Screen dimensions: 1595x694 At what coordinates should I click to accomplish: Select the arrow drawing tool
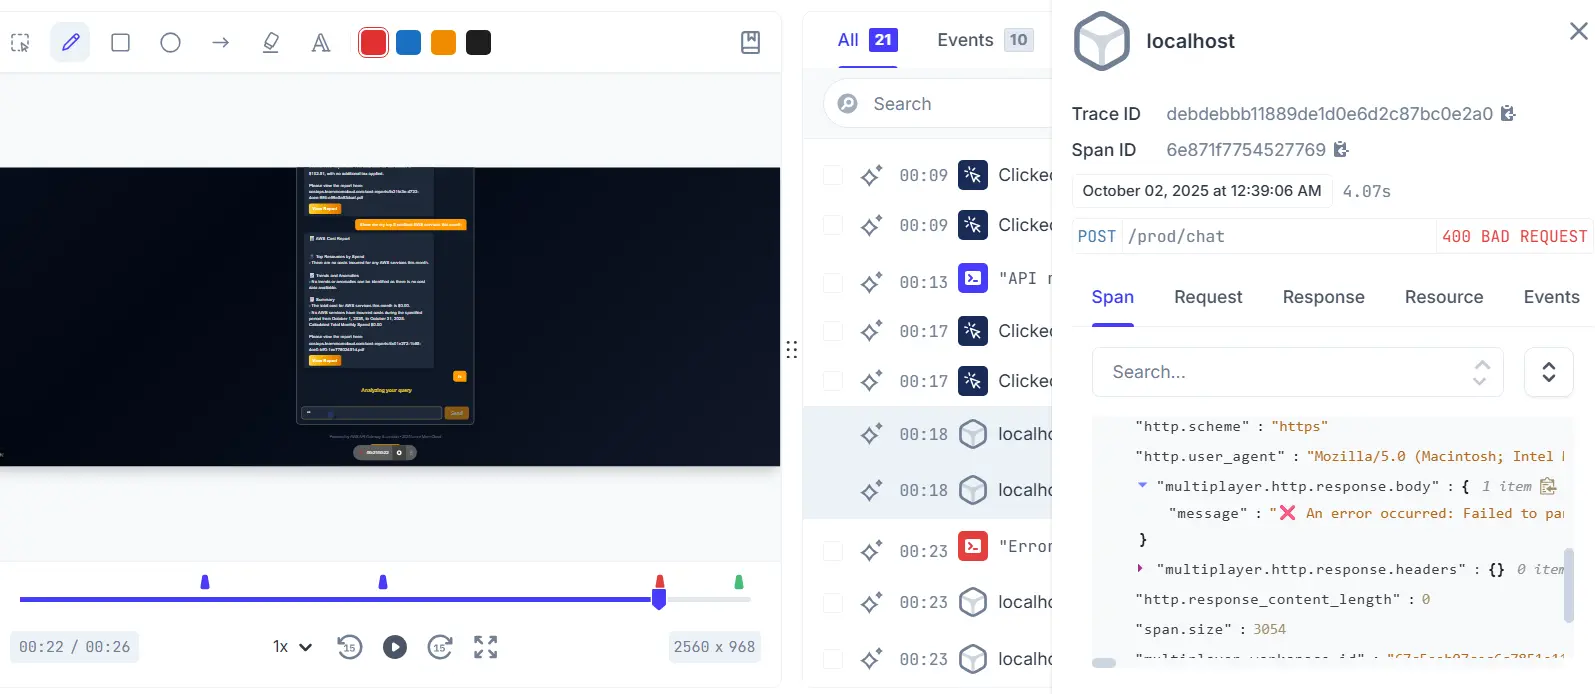pos(221,43)
